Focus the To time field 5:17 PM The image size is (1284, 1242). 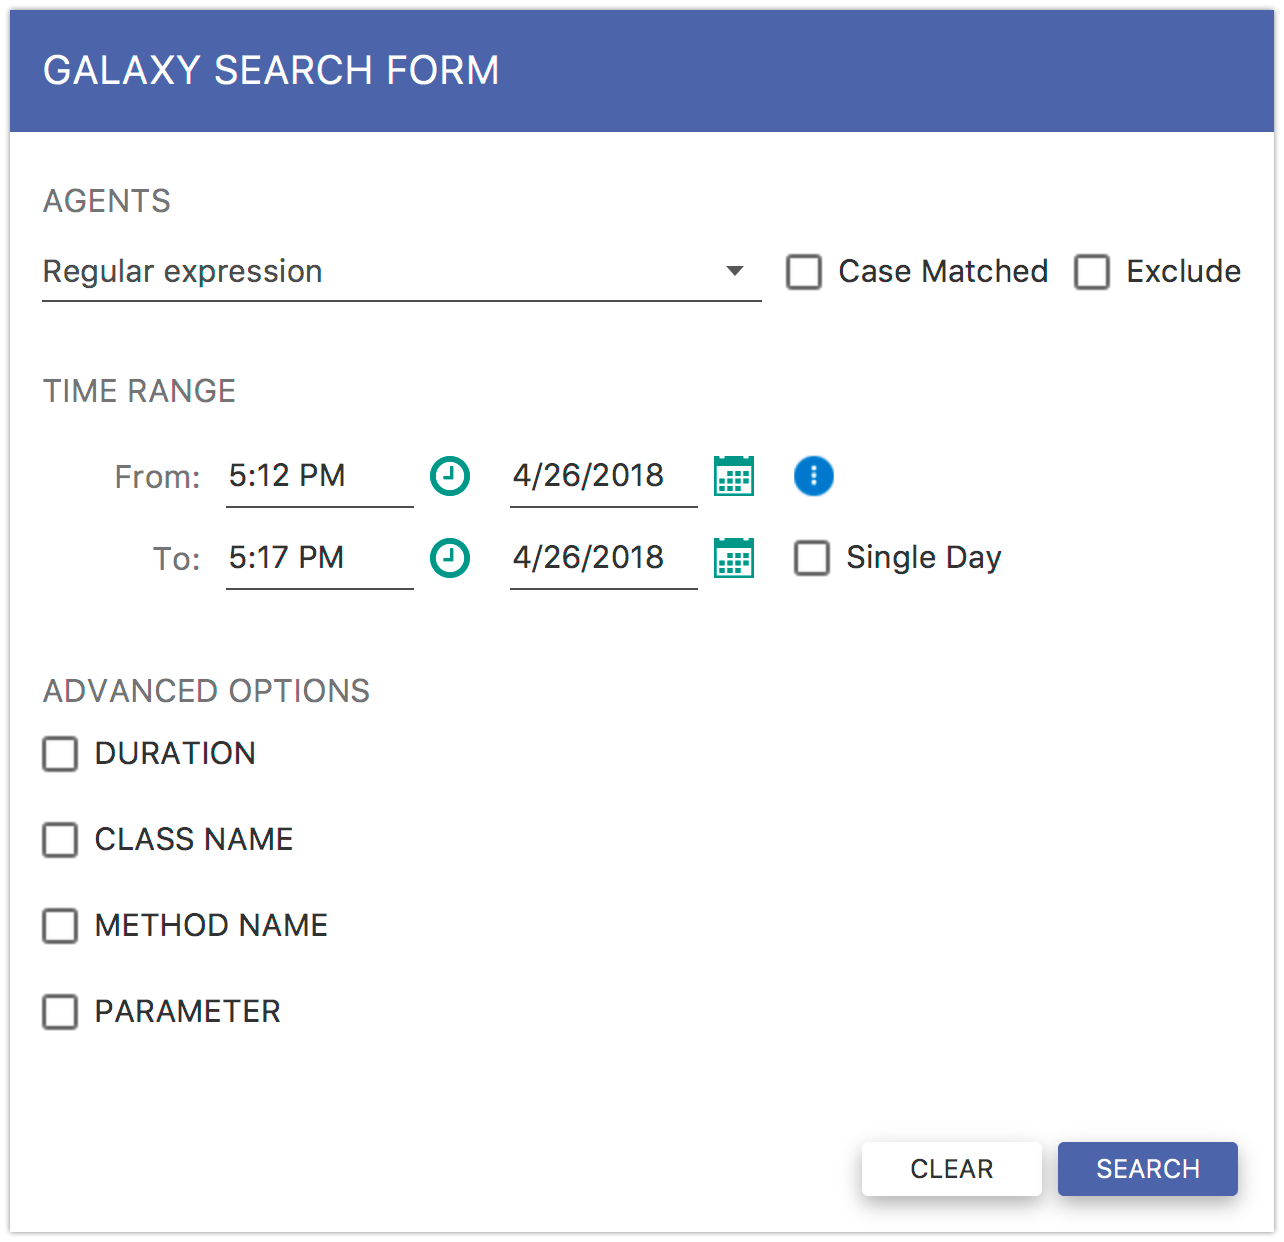[x=320, y=559]
